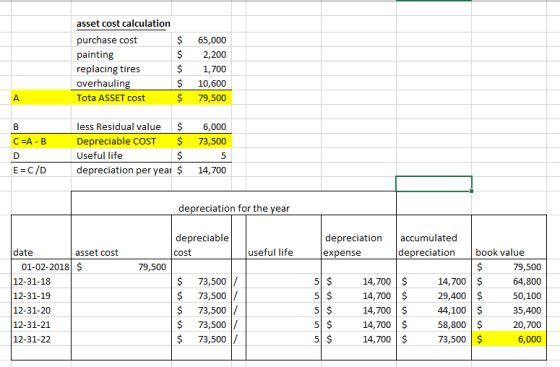Select accumulated depreciation 14,700
560x367 pixels.
tap(434, 281)
